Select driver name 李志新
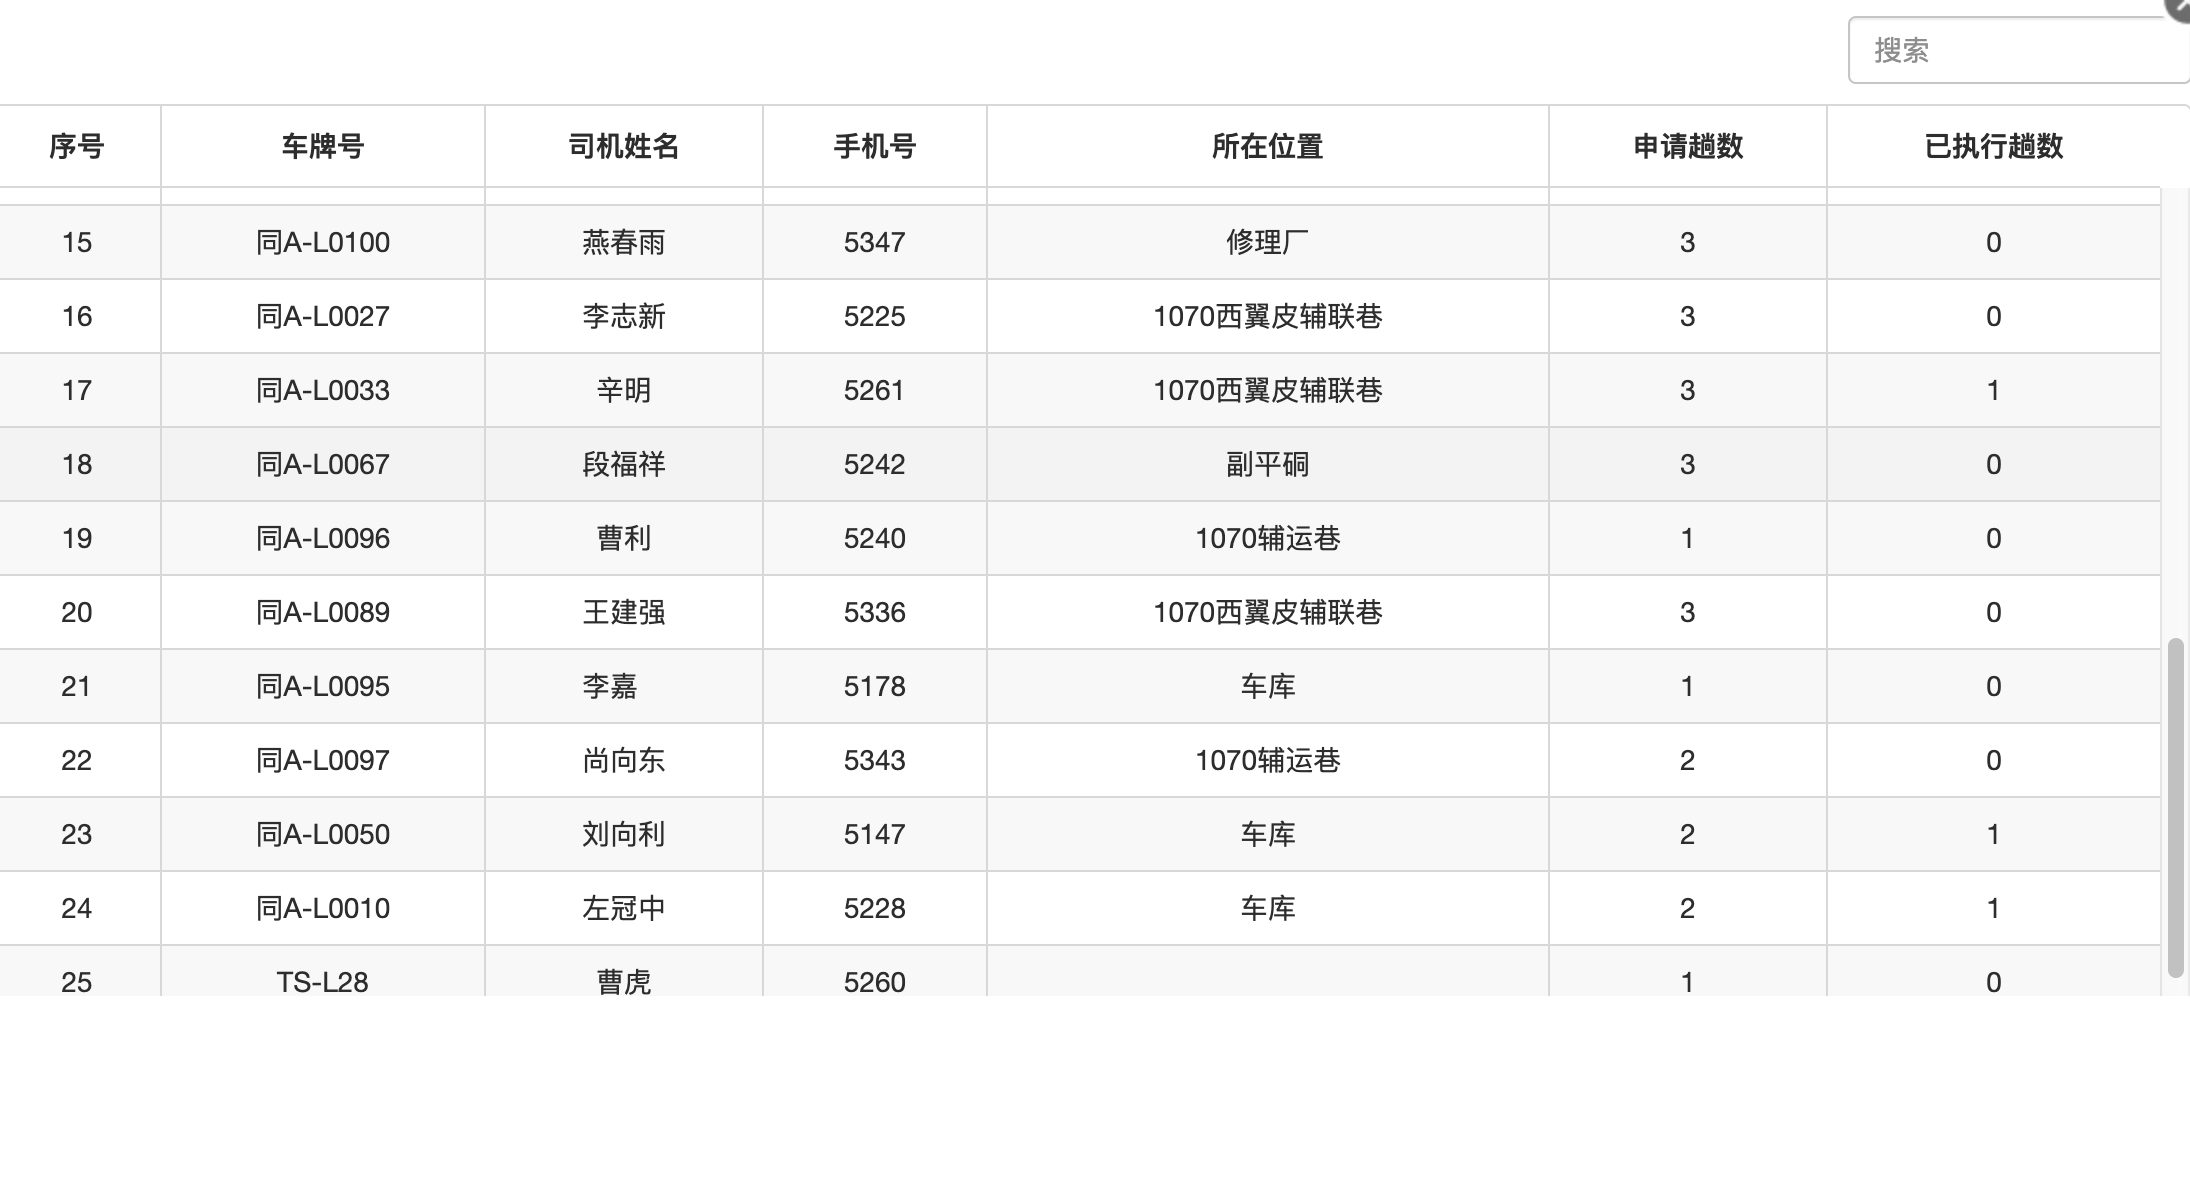Image resolution: width=2190 pixels, height=1194 pixels. click(623, 317)
